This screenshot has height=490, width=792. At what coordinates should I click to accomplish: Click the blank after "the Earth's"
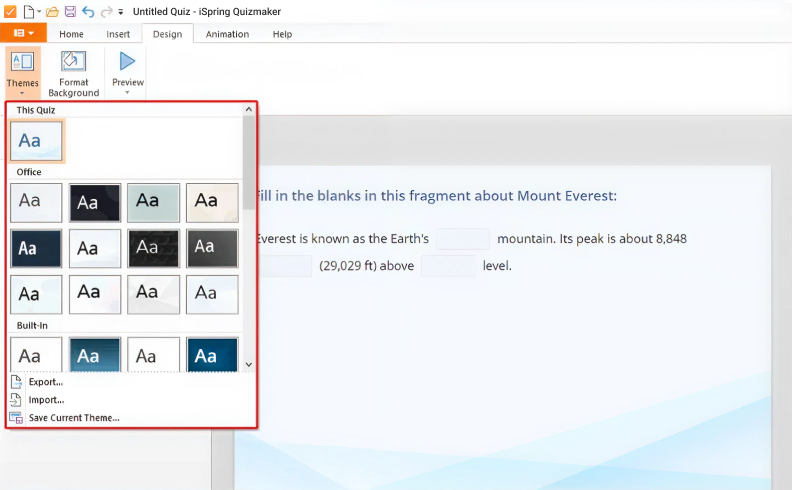[x=463, y=239]
